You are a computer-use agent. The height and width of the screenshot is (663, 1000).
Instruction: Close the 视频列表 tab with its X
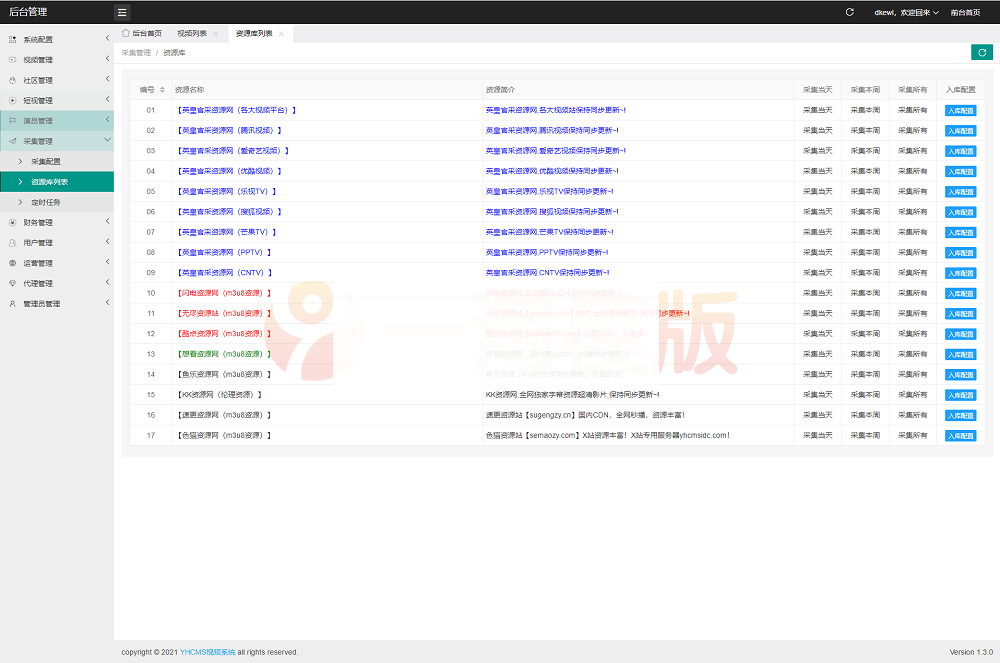pos(215,34)
